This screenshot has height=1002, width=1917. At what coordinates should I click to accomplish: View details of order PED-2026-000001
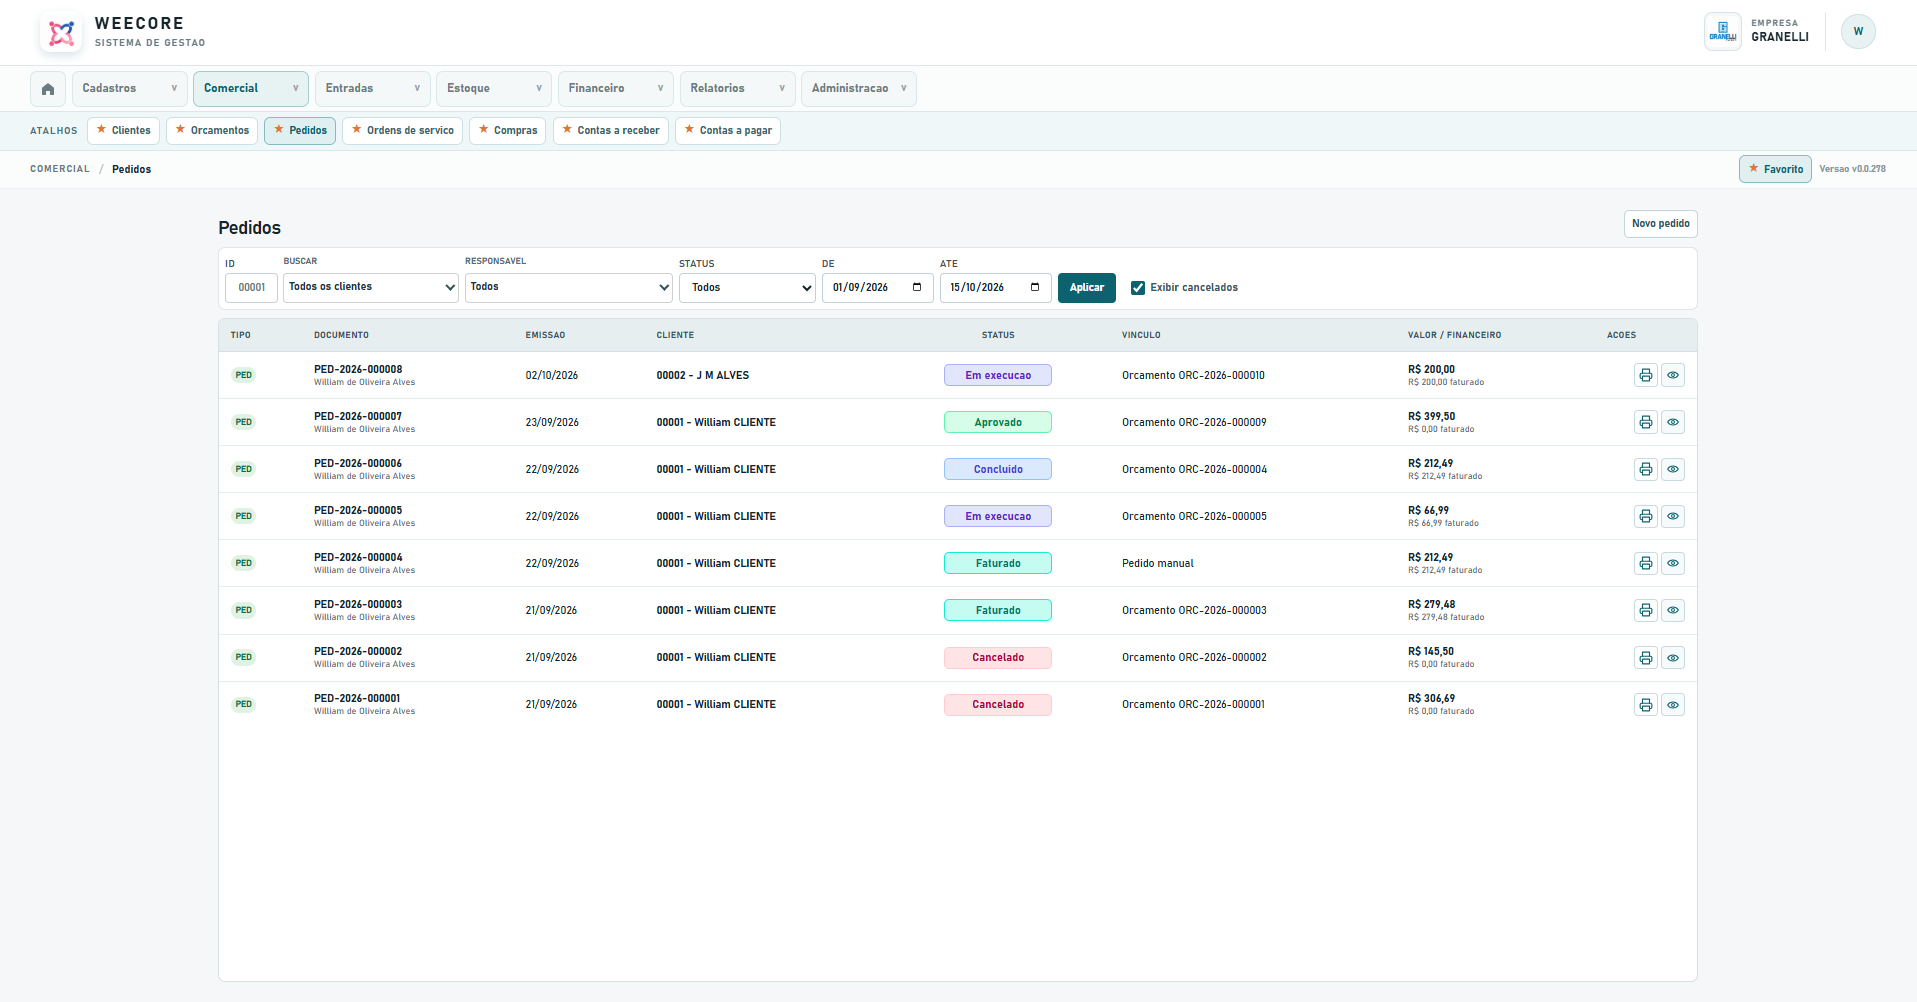1673,705
